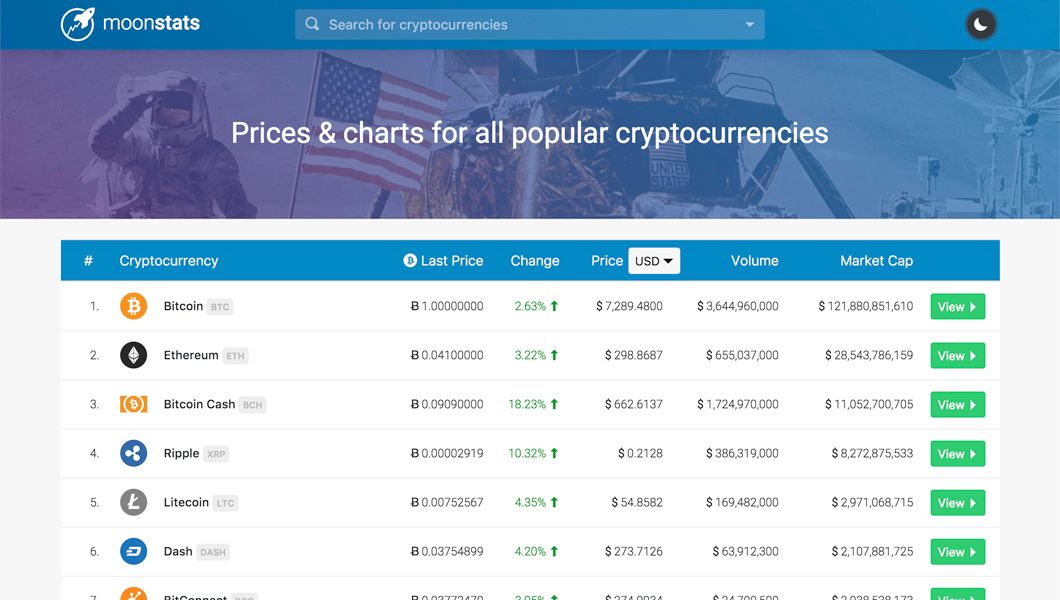Click the Bitcoin icon in Last Price header
Image resolution: width=1060 pixels, height=600 pixels.
click(x=410, y=261)
